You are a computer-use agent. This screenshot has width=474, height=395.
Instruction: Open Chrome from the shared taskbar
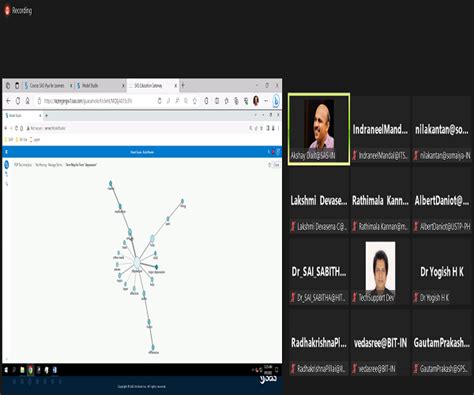pyautogui.click(x=30, y=370)
